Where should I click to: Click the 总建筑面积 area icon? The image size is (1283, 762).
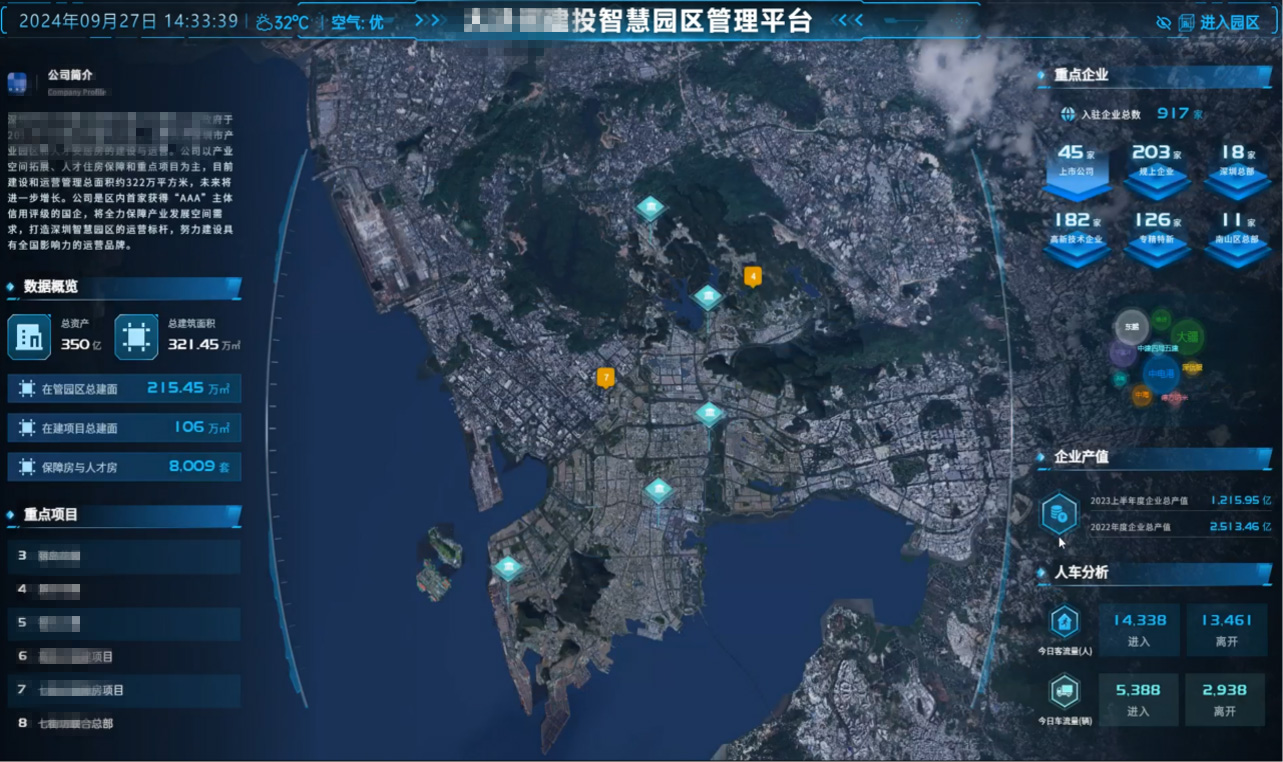[136, 337]
